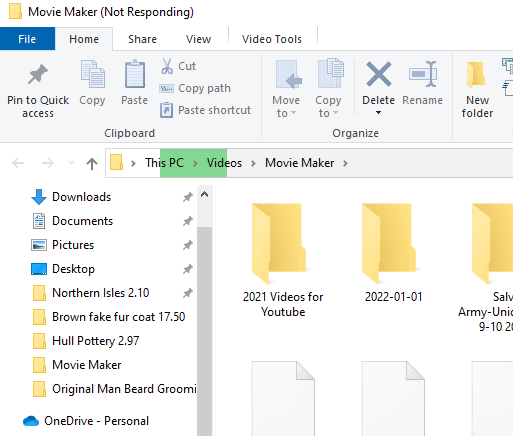Expand chevron after This PC breadcrumb
Image resolution: width=513 pixels, height=436 pixels.
[x=195, y=163]
